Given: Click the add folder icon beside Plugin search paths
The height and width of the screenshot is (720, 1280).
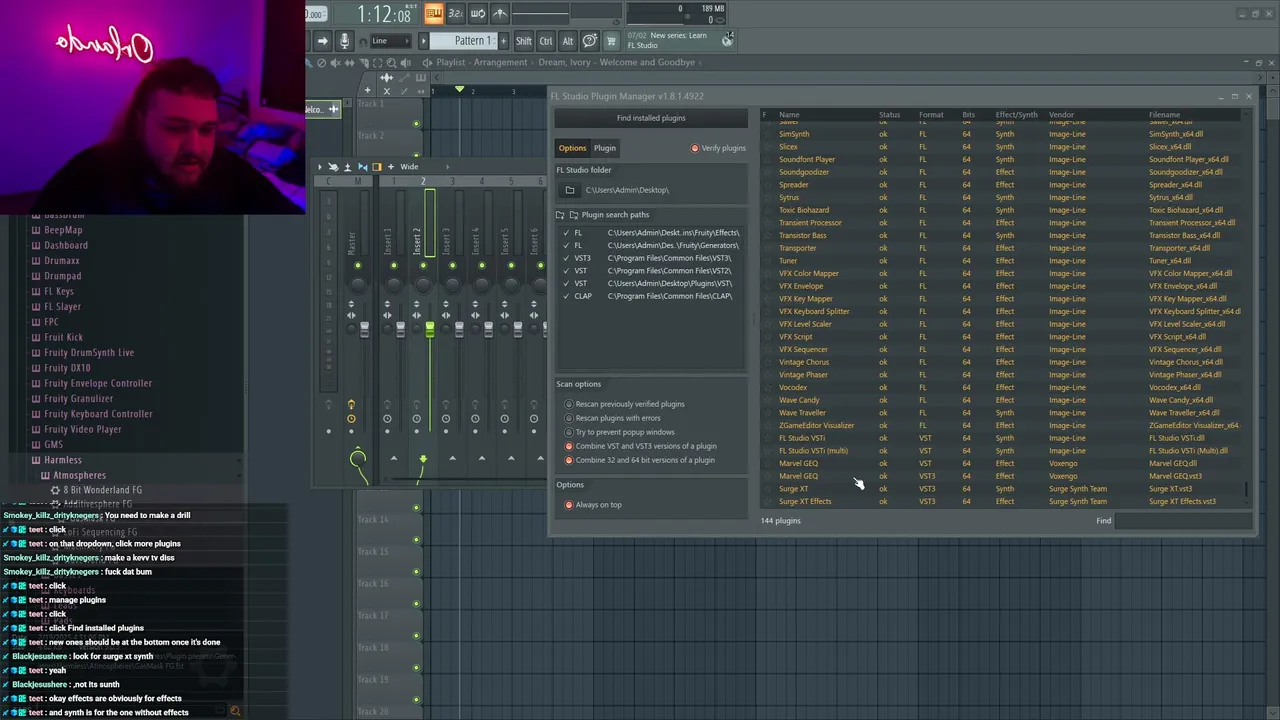Looking at the screenshot, I should (x=560, y=215).
